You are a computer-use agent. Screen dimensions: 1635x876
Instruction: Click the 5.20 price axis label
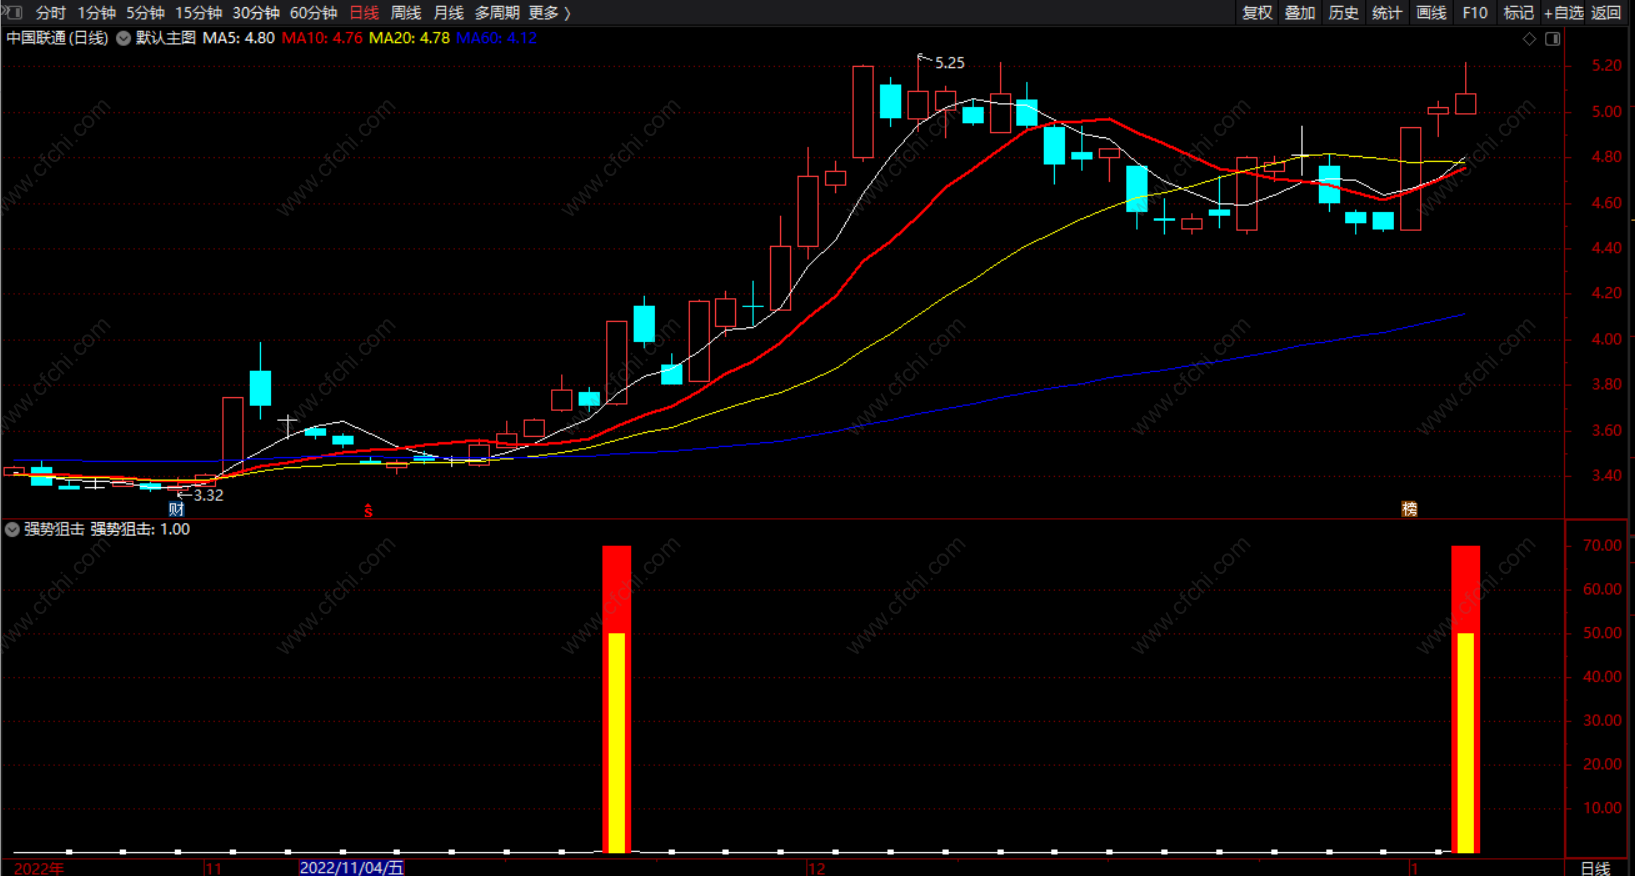(1606, 66)
